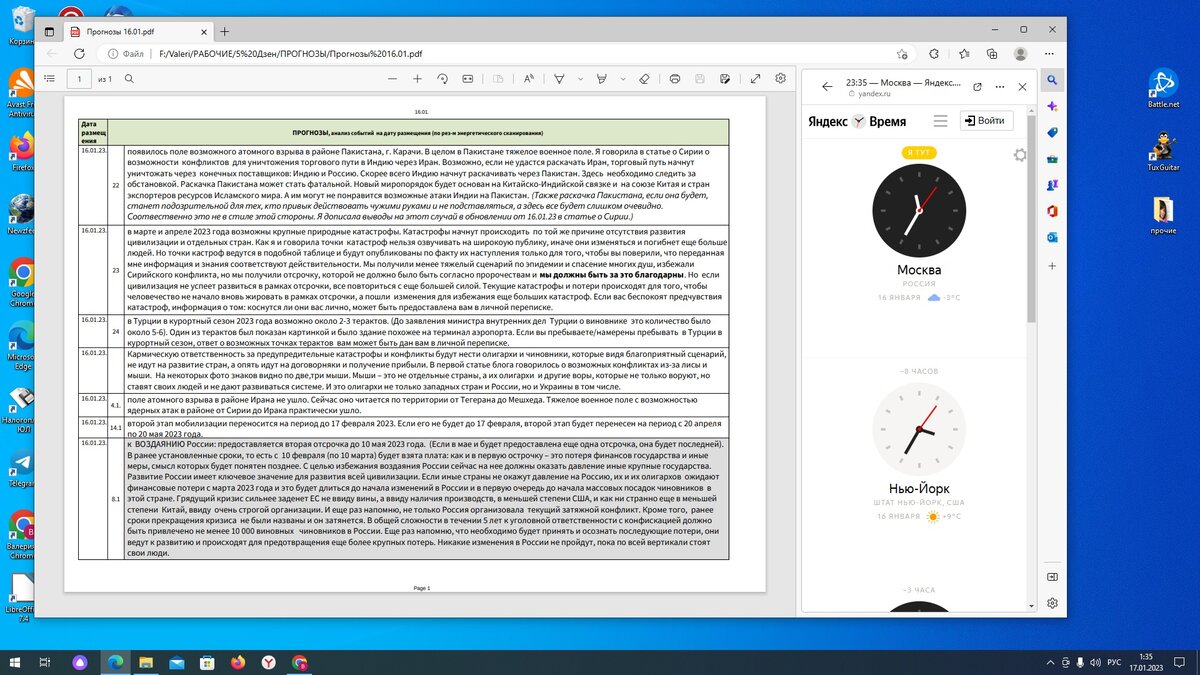Open Tools briefcase icon in Edge sidebar
Image resolution: width=1200 pixels, height=675 pixels.
(x=1052, y=158)
